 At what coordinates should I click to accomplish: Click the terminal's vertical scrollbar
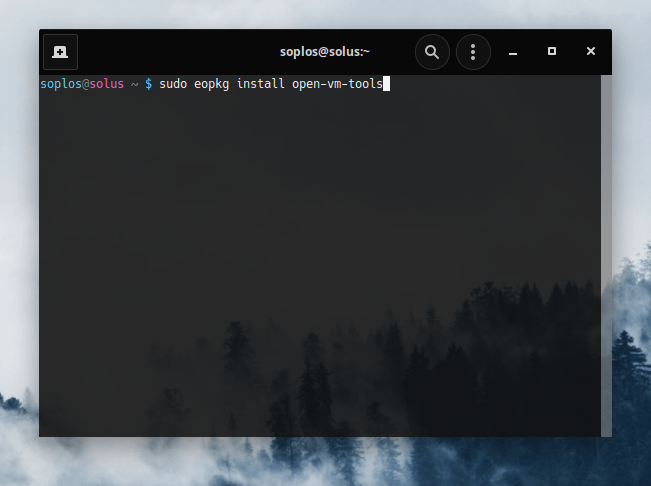pos(606,256)
